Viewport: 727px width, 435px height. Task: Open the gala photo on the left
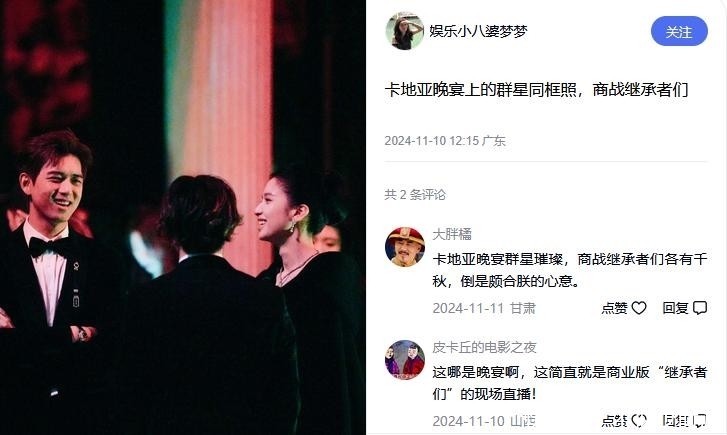(183, 218)
